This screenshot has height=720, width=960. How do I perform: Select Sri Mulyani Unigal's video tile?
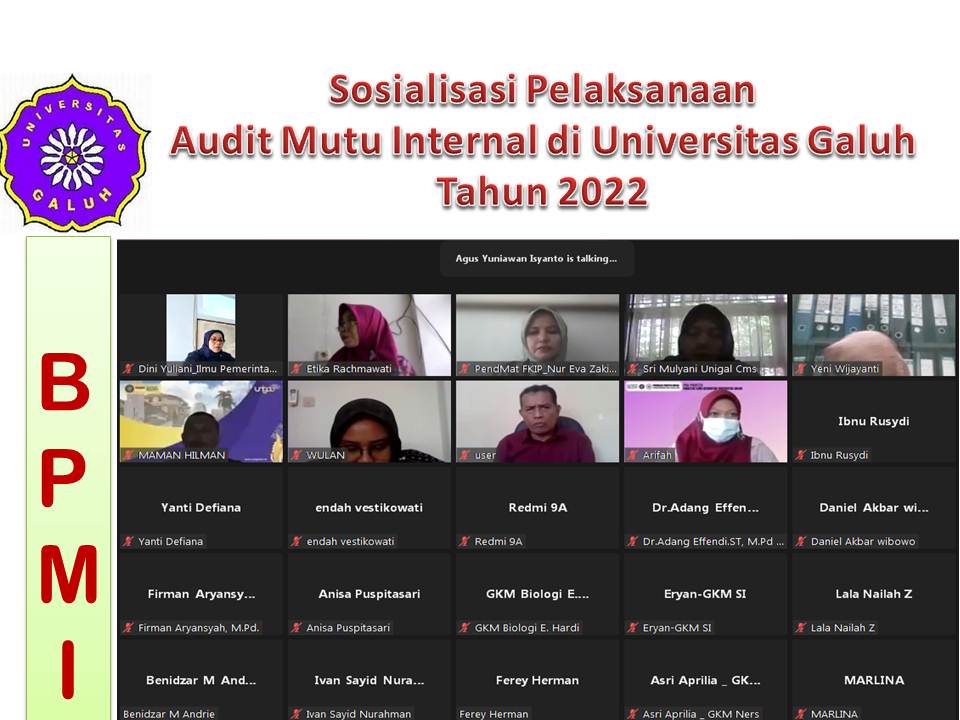[706, 332]
